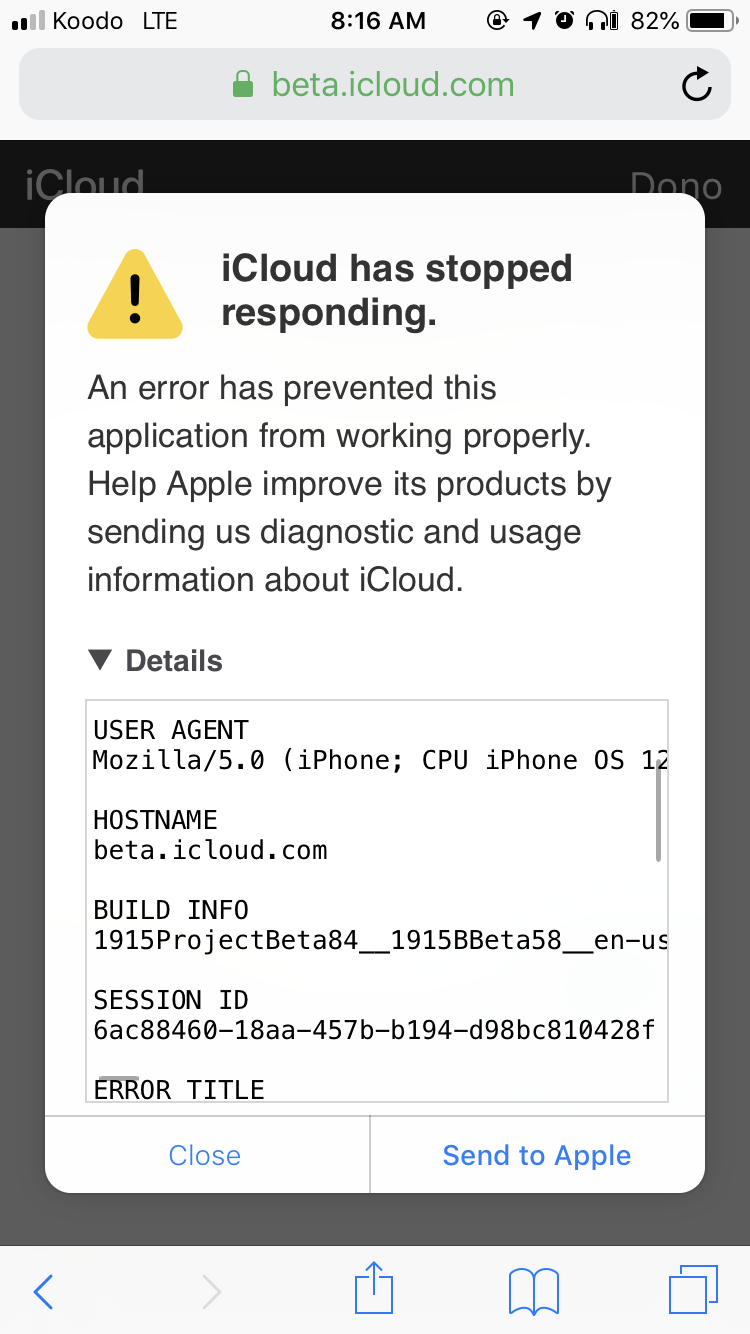
Task: Open the Safari share sheet icon
Action: 374,1288
